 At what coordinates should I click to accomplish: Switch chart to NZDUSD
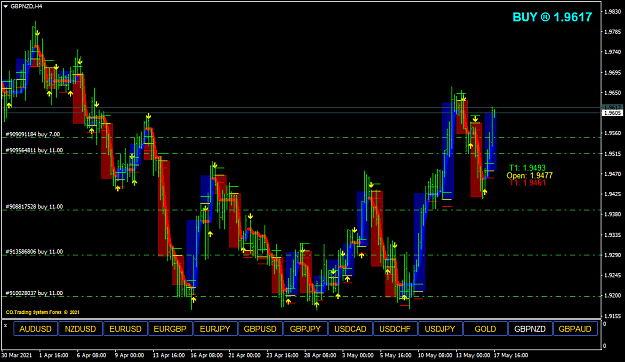(x=81, y=329)
